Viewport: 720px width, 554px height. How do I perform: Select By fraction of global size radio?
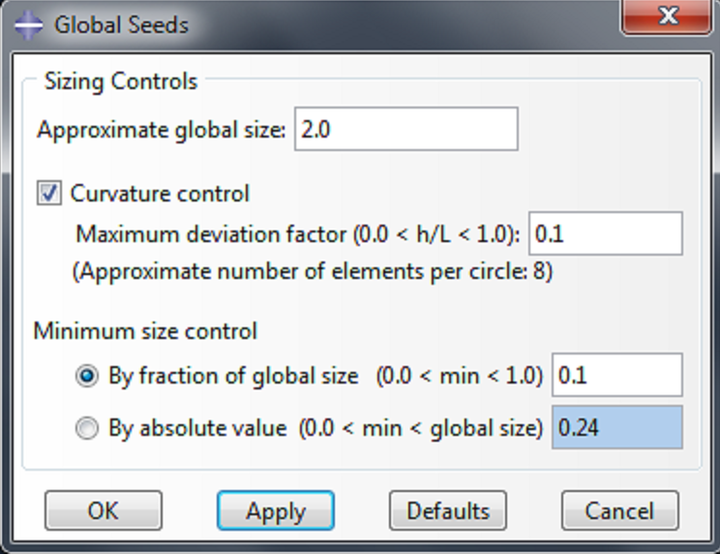tap(87, 376)
